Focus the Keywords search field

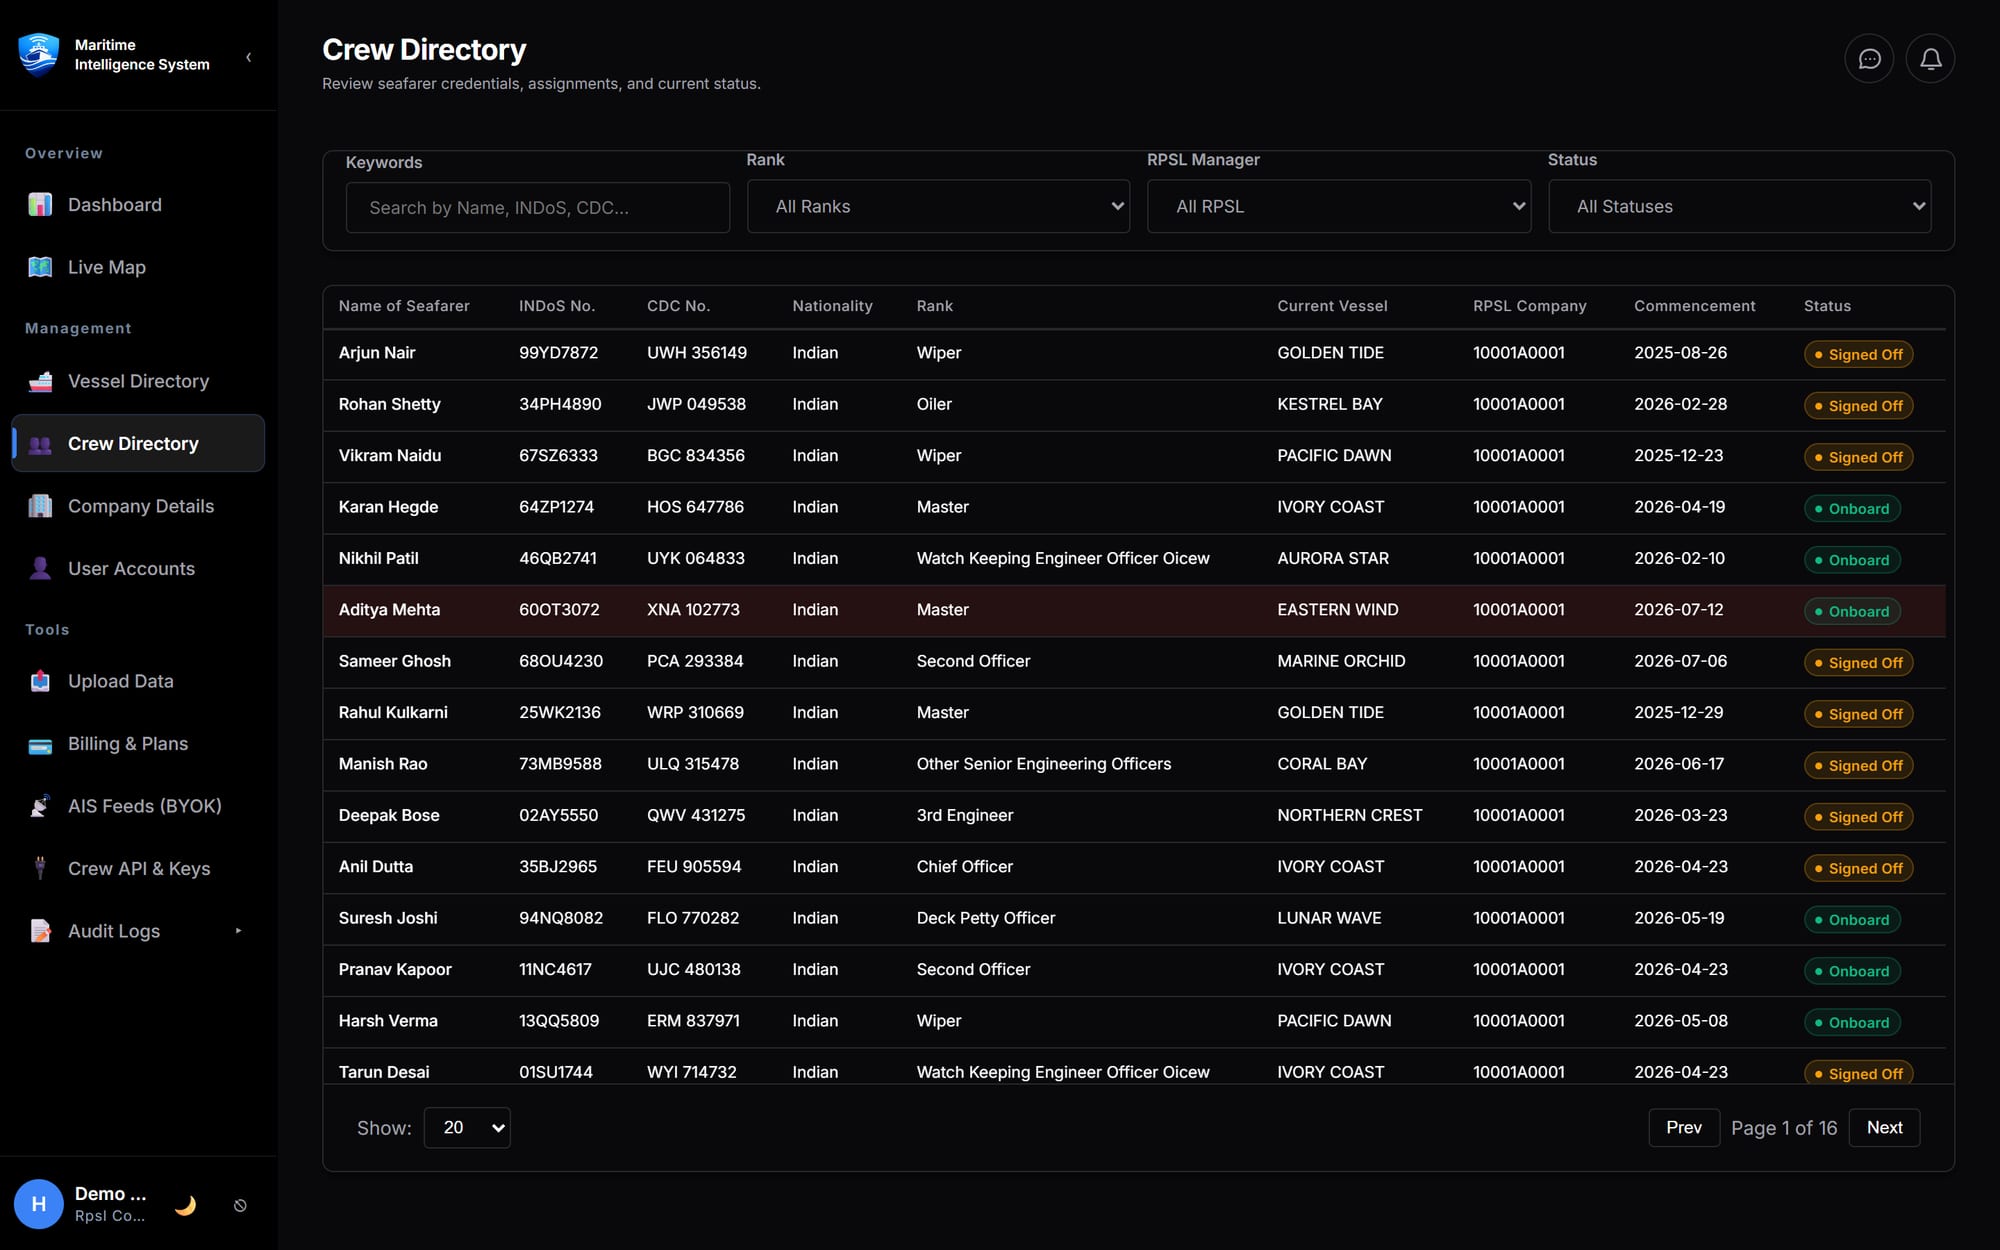[538, 207]
